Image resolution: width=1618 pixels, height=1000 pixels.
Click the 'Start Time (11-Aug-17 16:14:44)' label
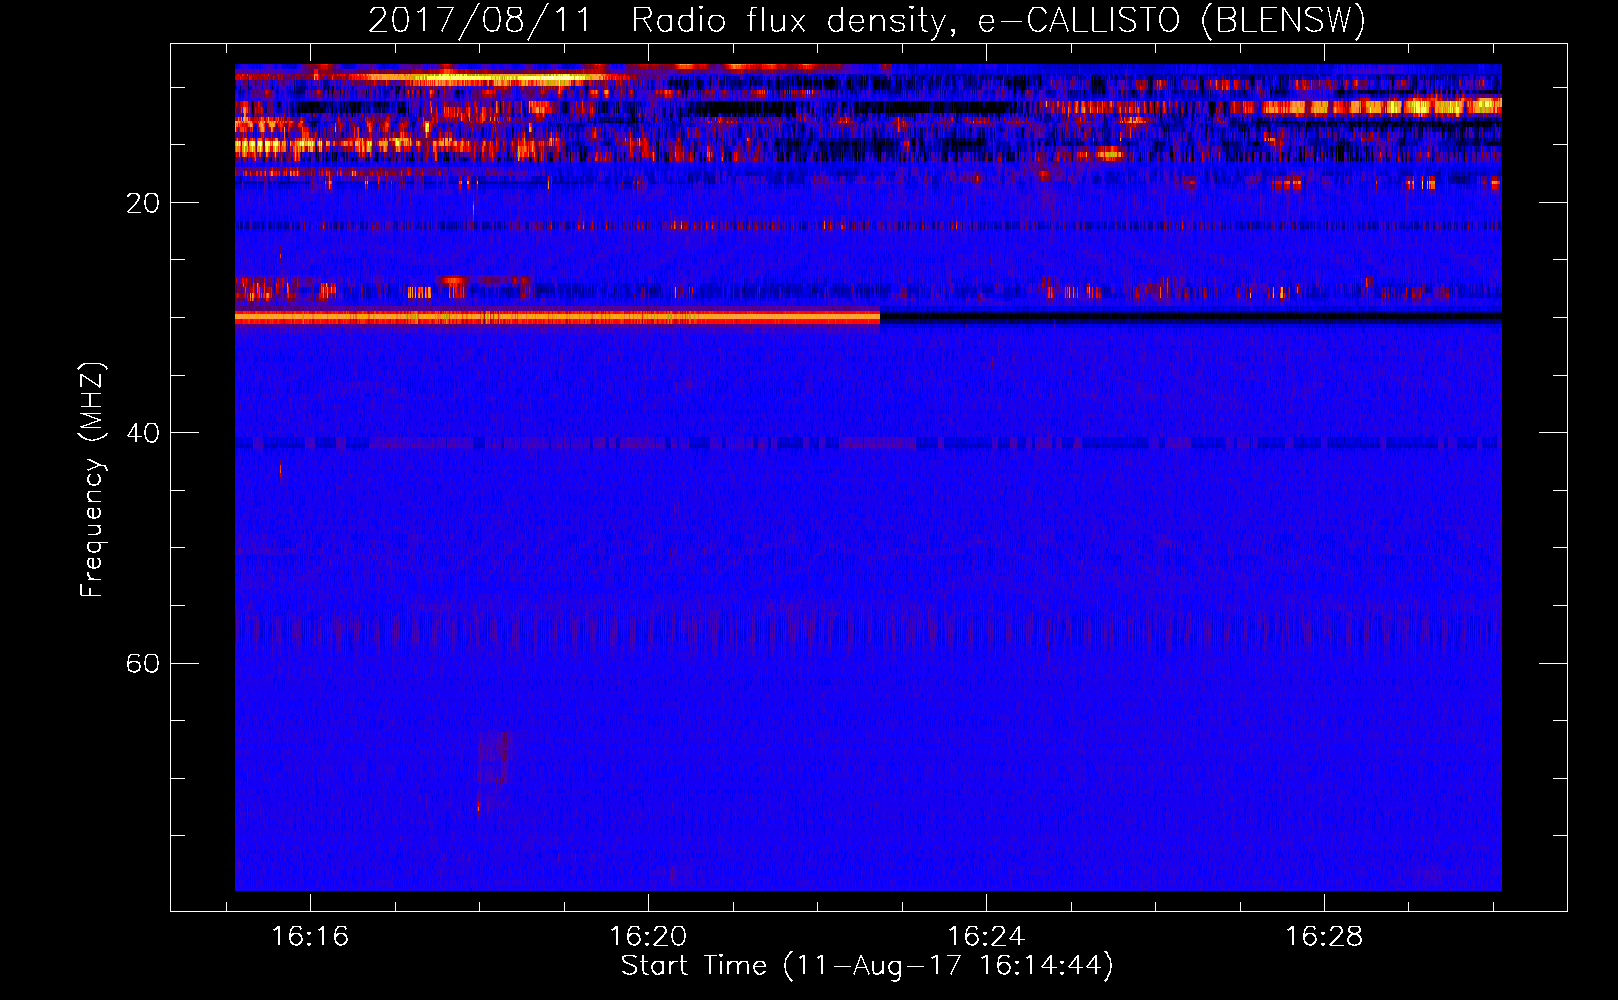867,966
